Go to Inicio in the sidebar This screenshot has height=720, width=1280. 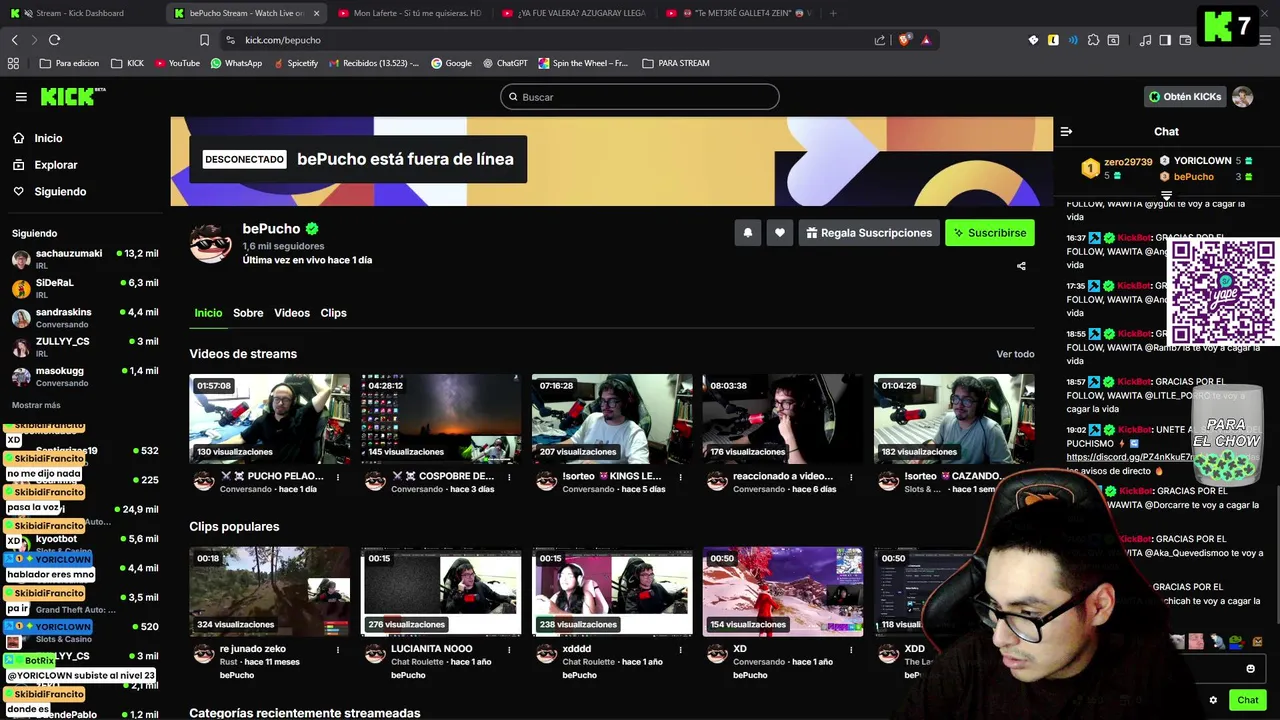[x=48, y=138]
